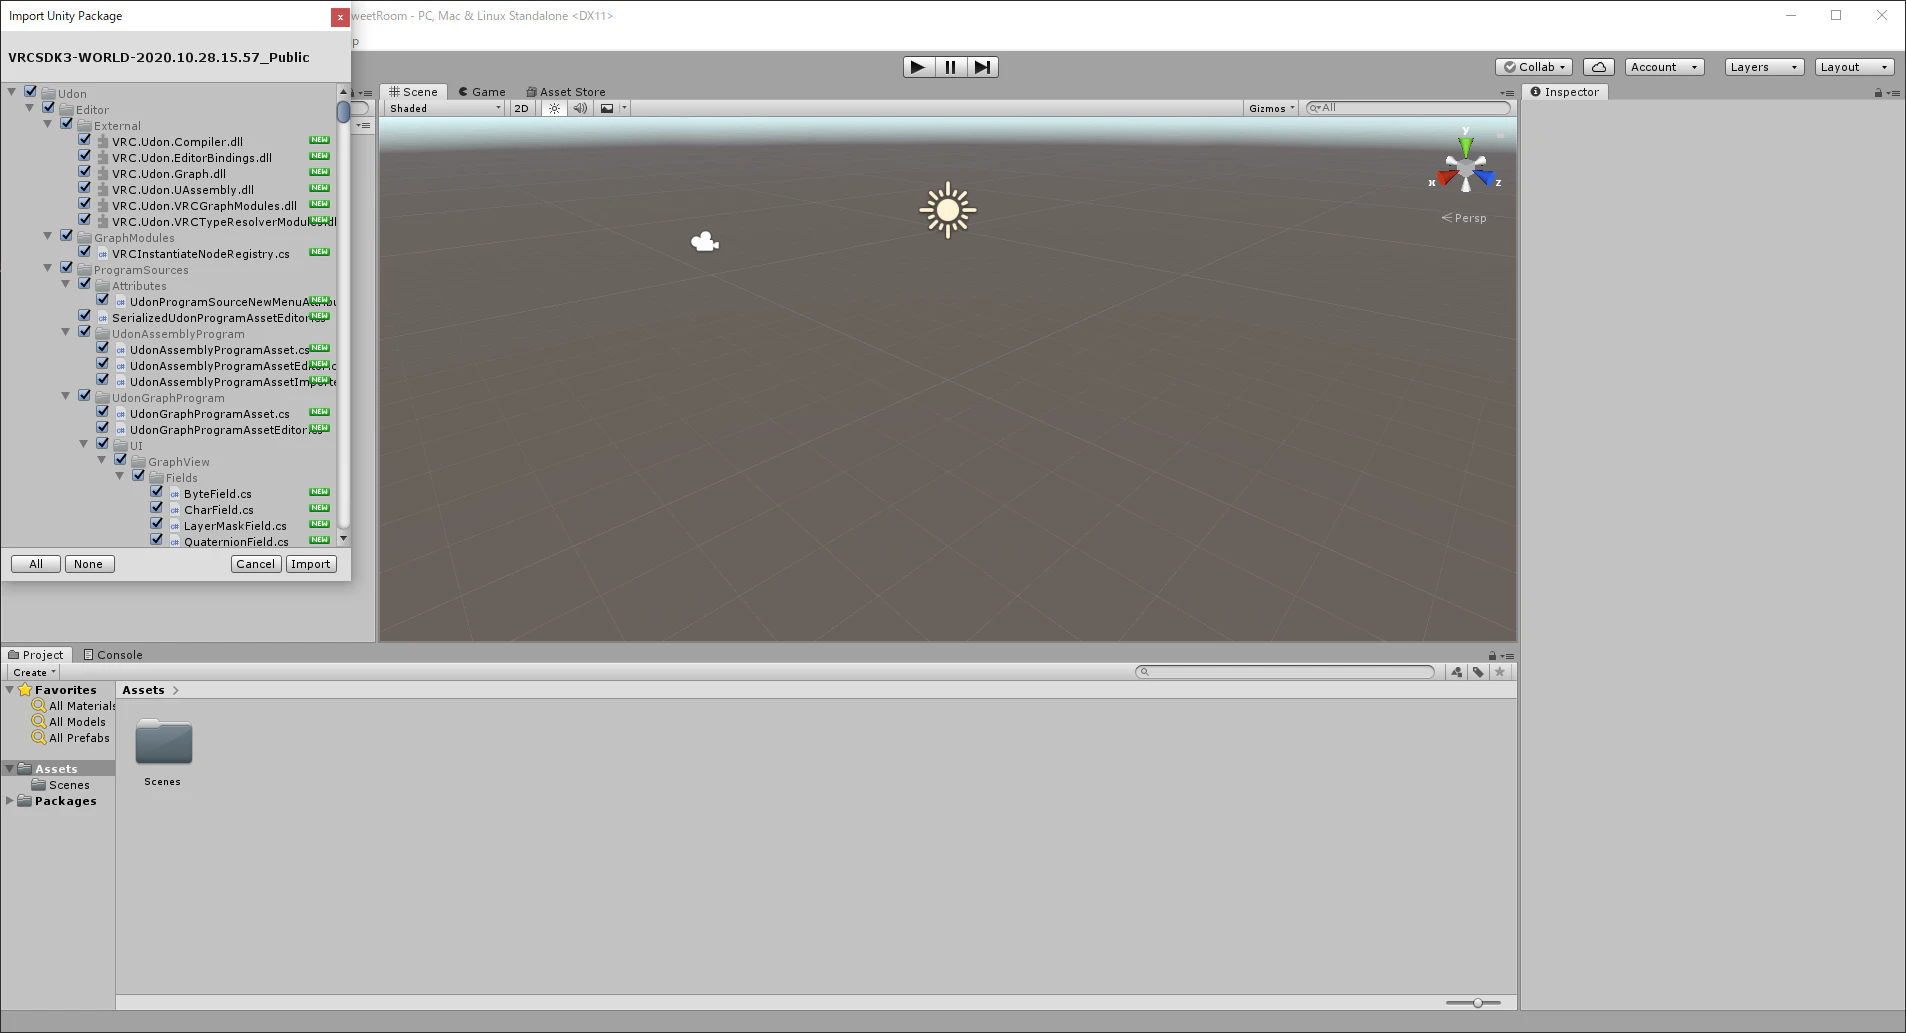Open the Layout dropdown

pos(1854,67)
